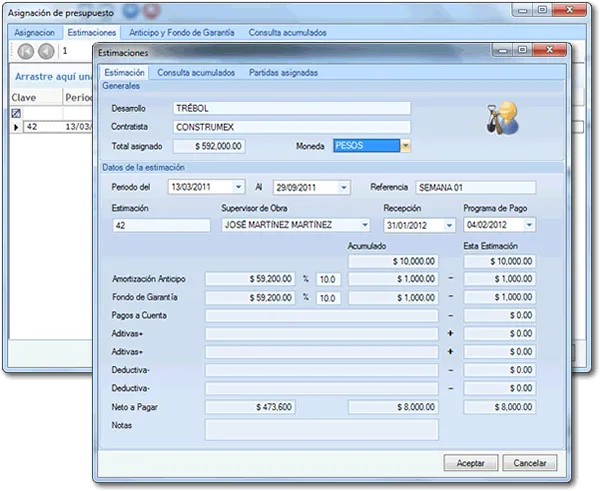Click Fondo de Garantía amount $59,200.00

point(250,297)
